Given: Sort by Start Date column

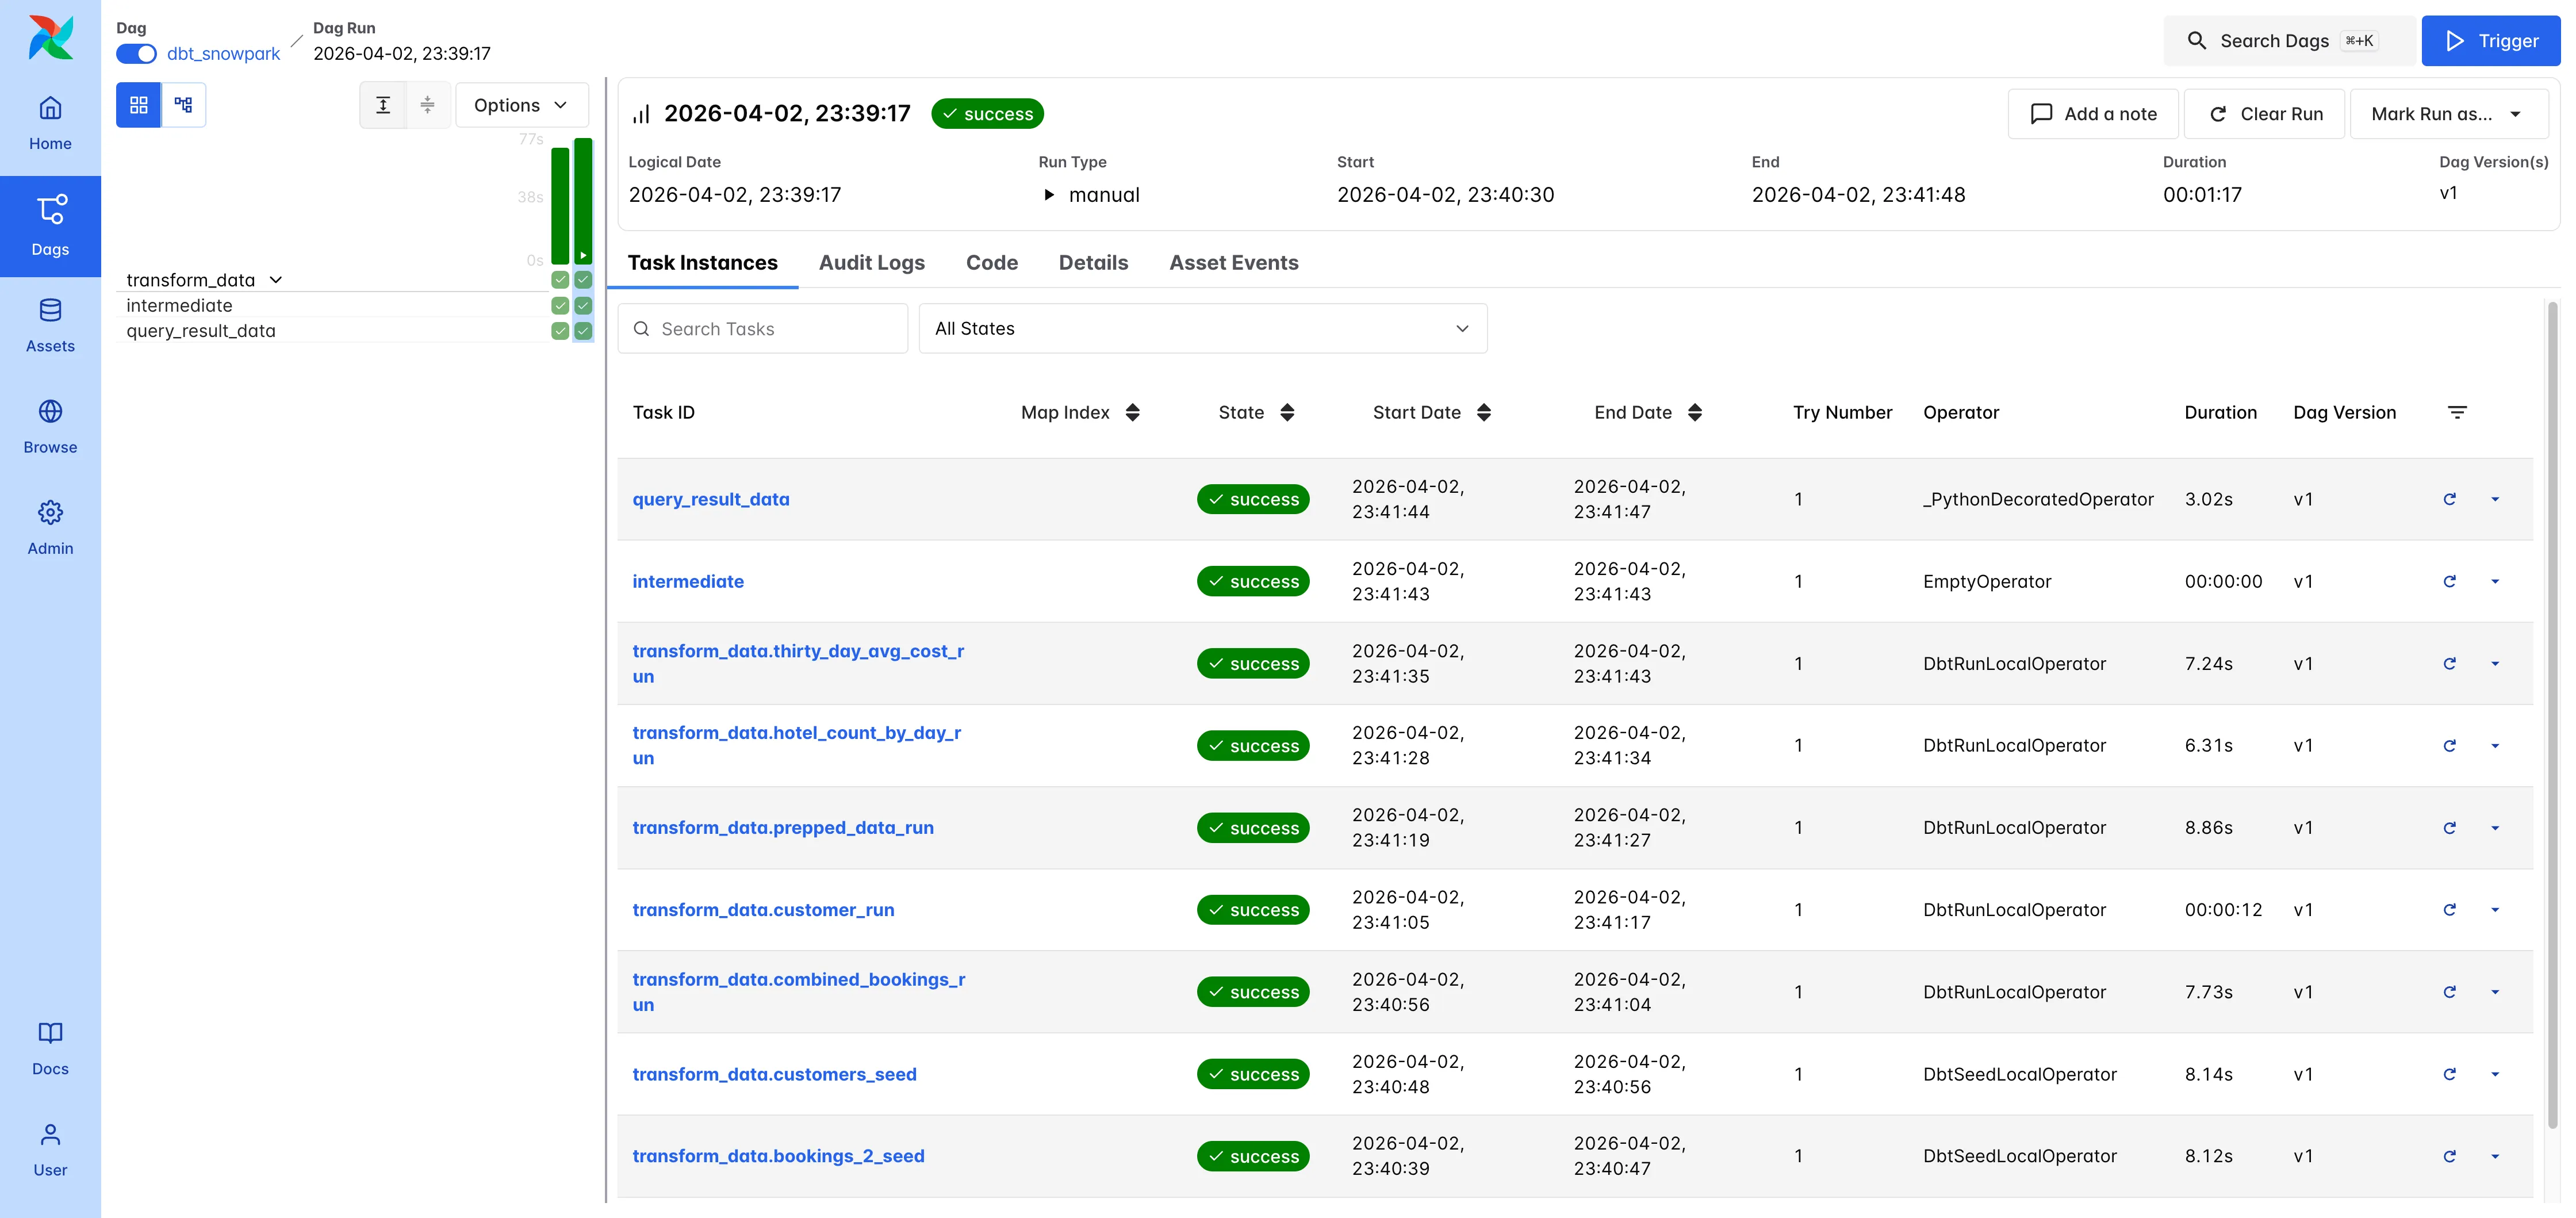Looking at the screenshot, I should point(1484,412).
